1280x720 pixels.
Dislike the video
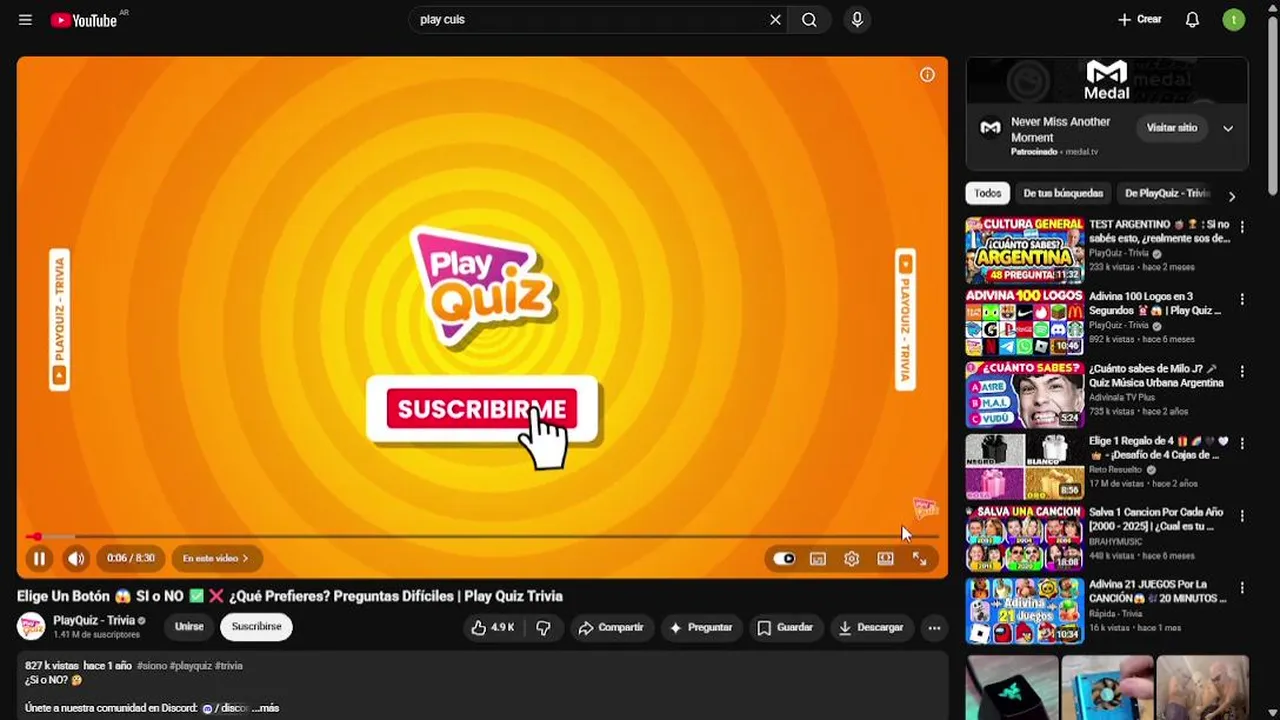tap(543, 627)
